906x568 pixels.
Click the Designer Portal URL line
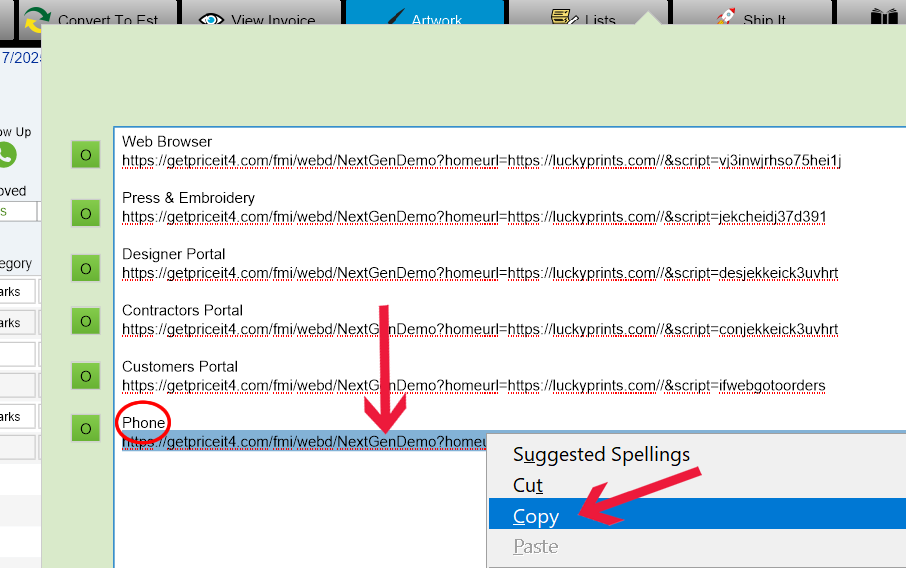pos(480,273)
